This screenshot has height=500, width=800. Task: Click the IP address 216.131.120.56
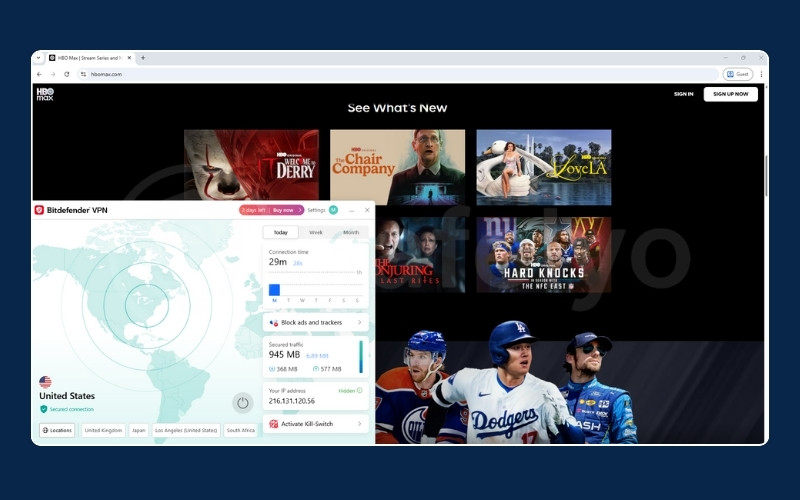292,401
